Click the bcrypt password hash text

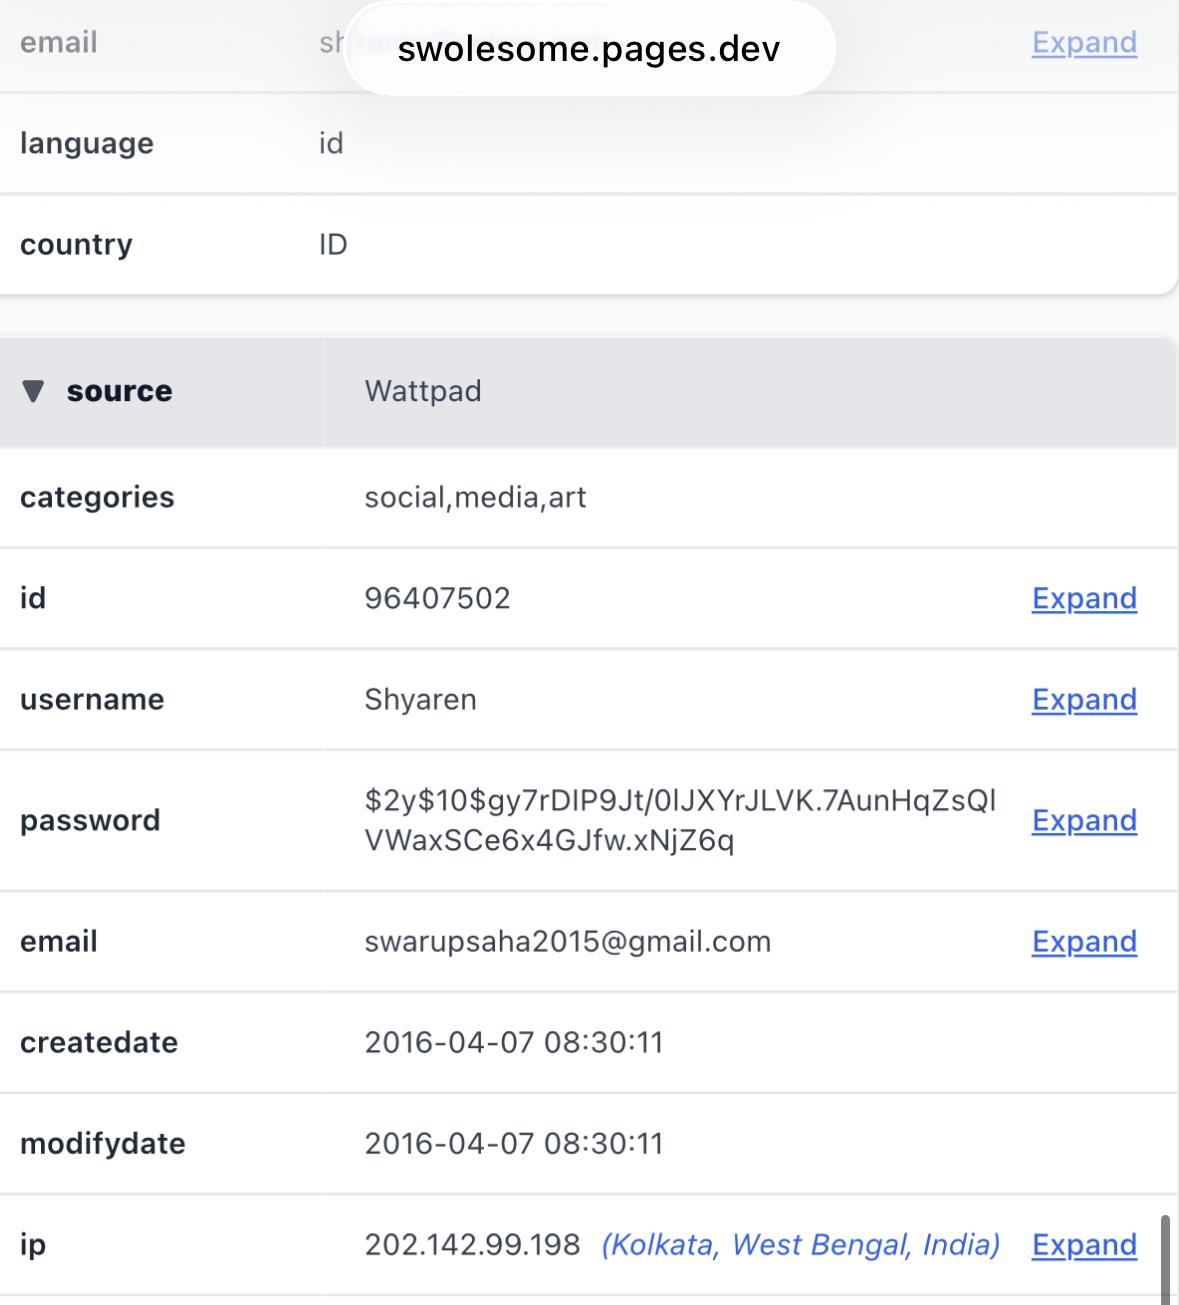click(x=680, y=820)
